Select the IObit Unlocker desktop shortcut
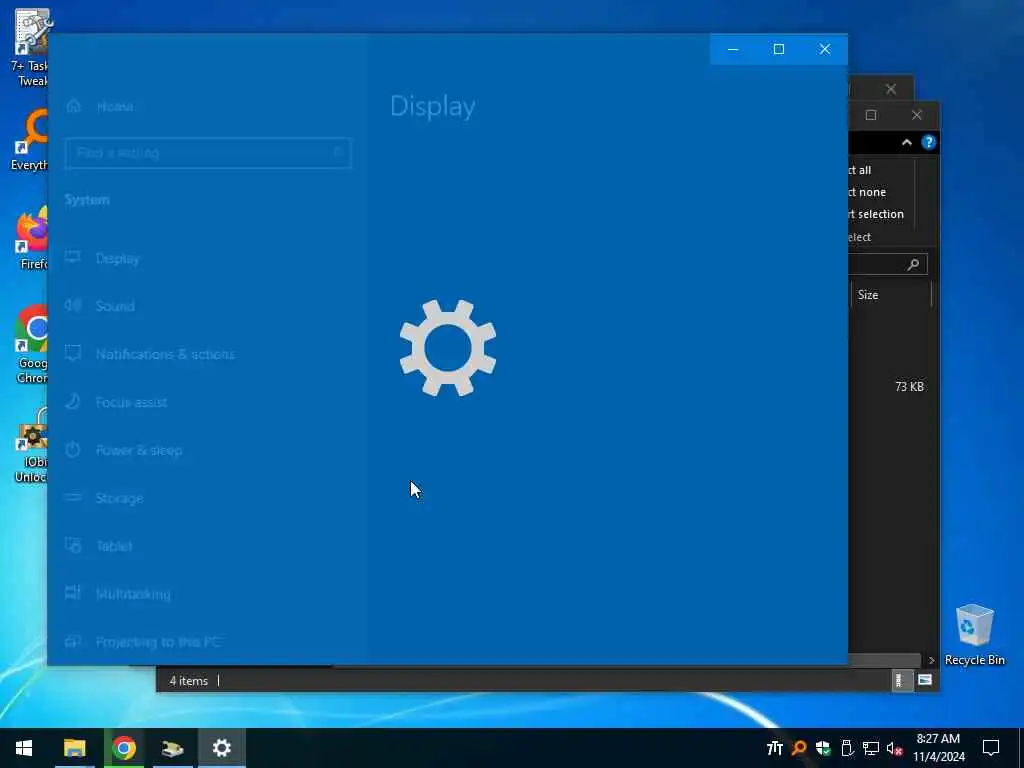1024x768 pixels. (31, 445)
